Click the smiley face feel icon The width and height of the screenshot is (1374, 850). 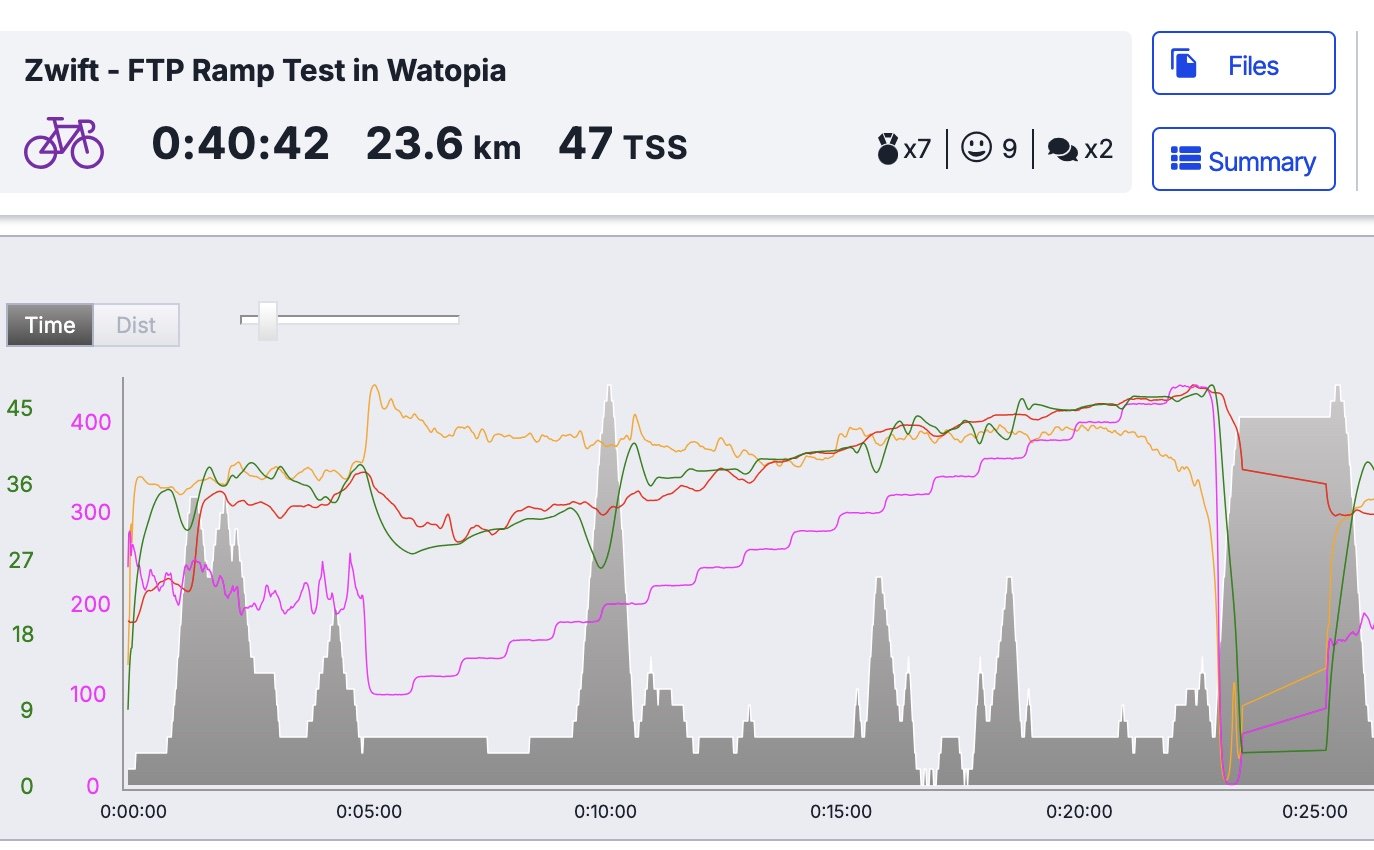(975, 149)
